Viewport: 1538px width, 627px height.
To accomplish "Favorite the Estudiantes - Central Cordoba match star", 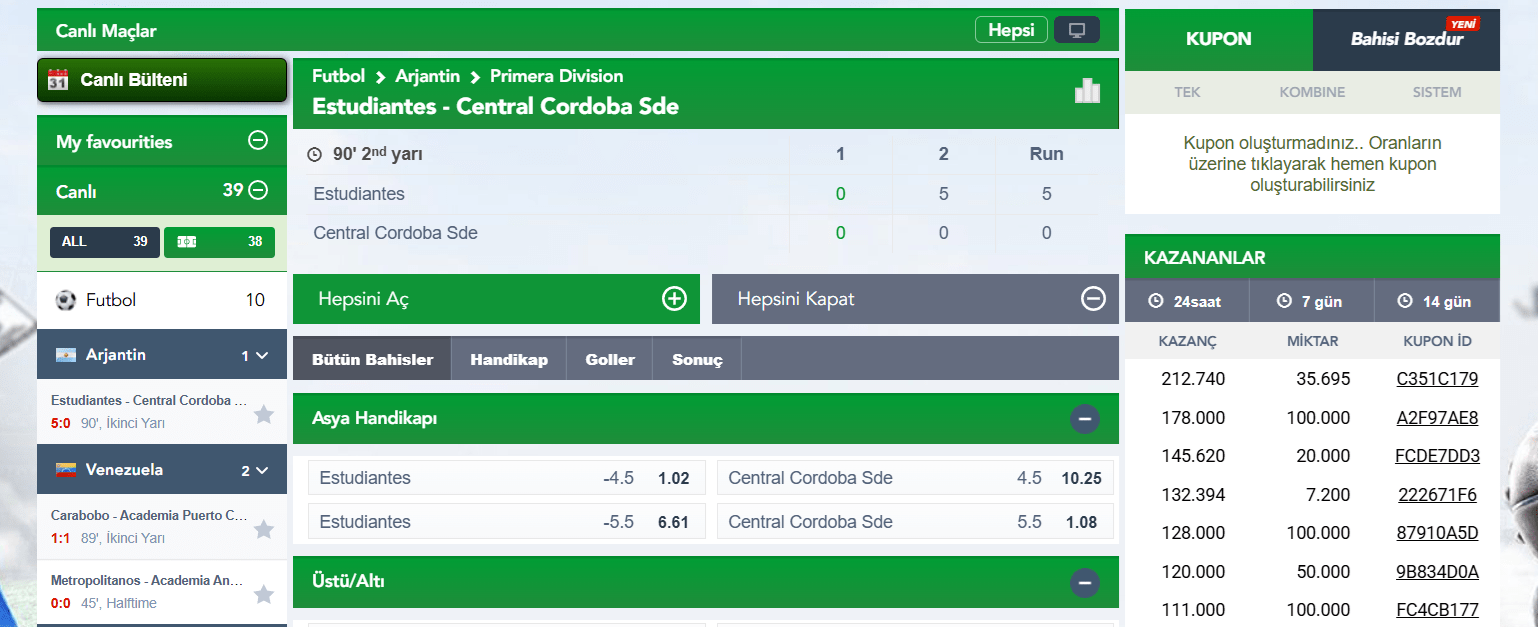I will click(264, 414).
